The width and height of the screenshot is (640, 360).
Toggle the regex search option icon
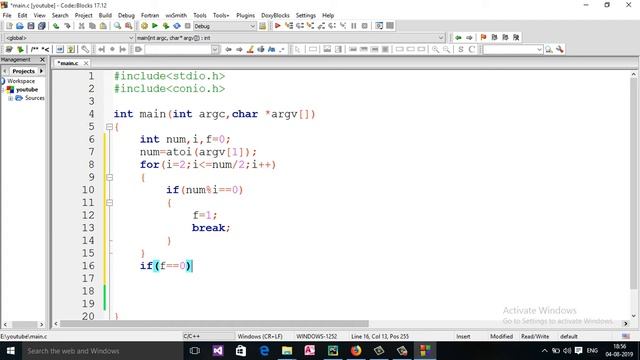click(282, 49)
